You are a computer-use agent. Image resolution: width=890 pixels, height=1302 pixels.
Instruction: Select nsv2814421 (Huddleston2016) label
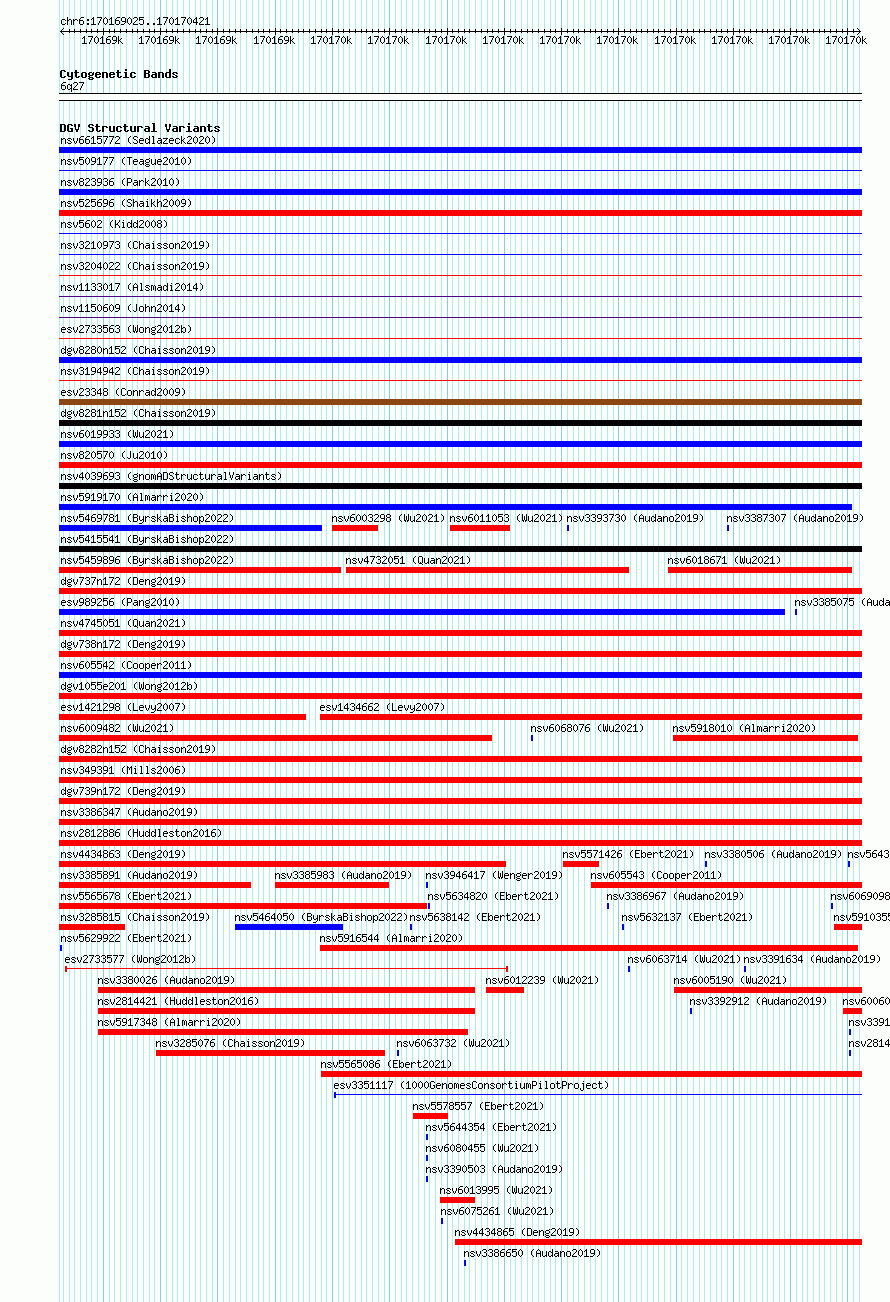click(x=178, y=1001)
